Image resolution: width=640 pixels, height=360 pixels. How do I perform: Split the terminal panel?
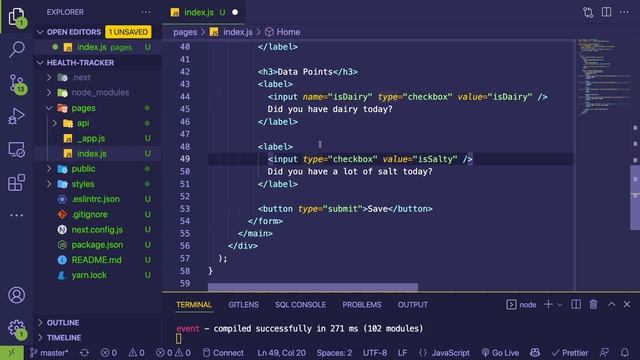[x=576, y=304]
